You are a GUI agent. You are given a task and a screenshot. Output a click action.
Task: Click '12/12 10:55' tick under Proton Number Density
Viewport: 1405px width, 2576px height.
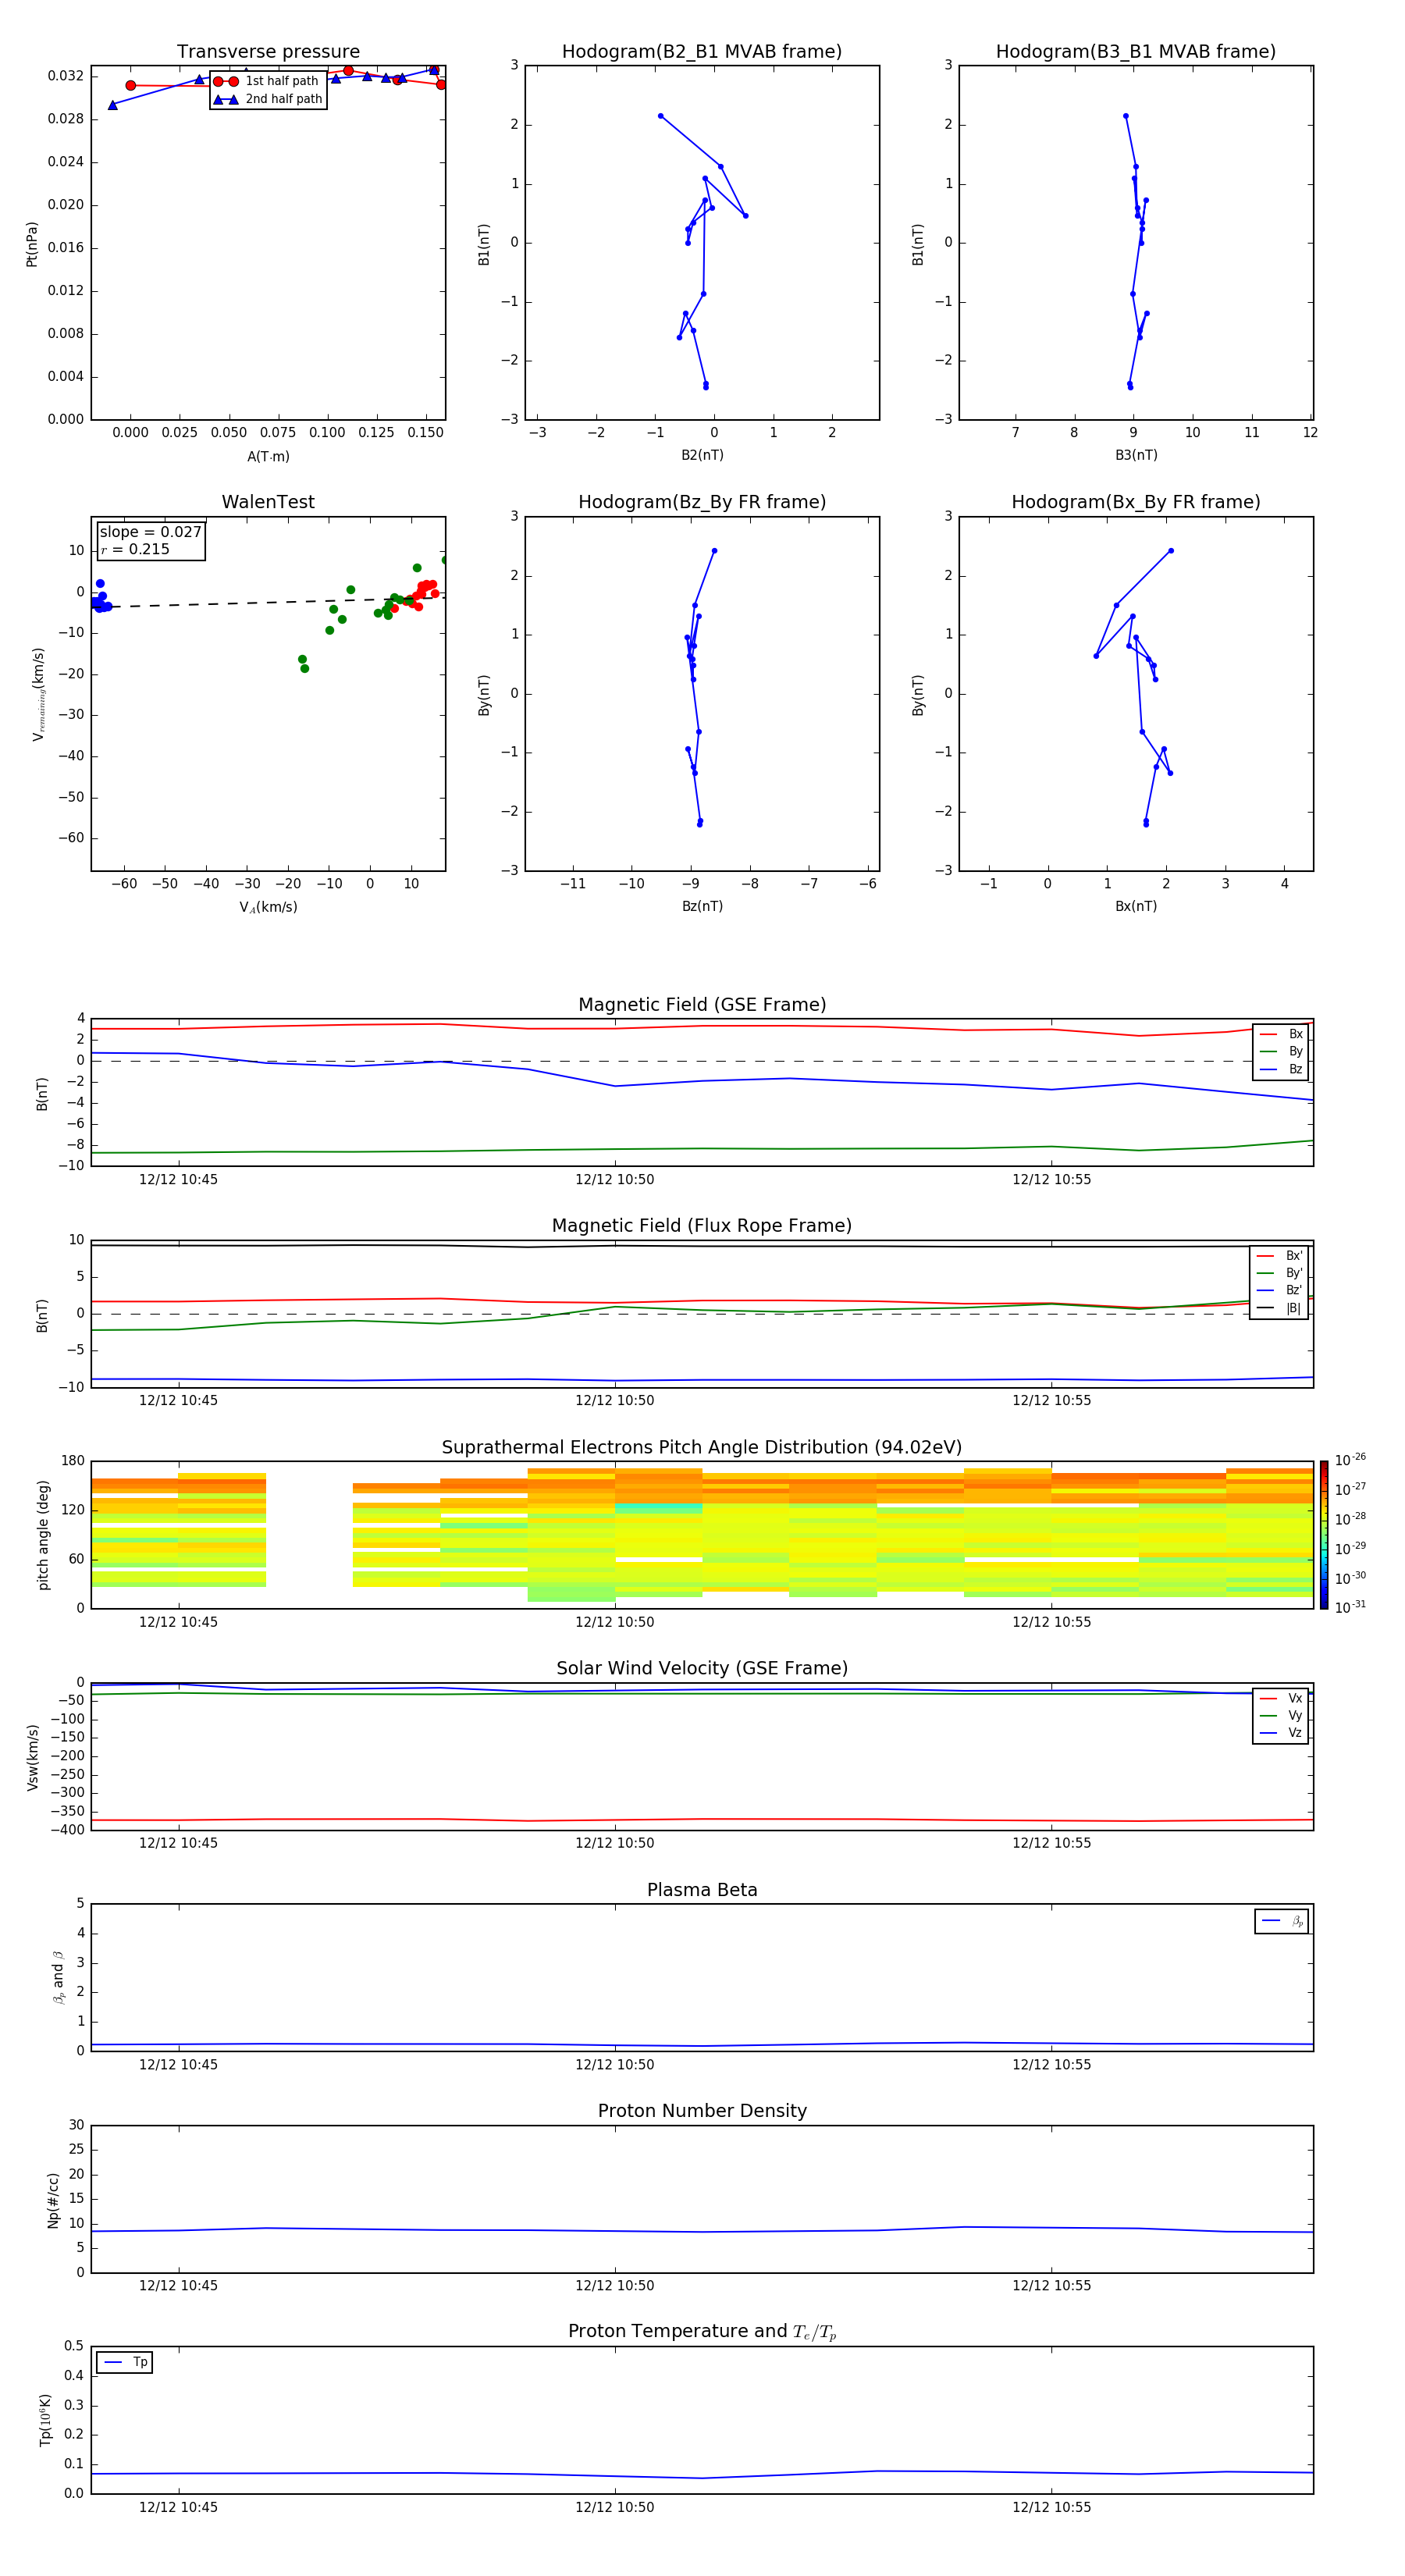click(1051, 2286)
